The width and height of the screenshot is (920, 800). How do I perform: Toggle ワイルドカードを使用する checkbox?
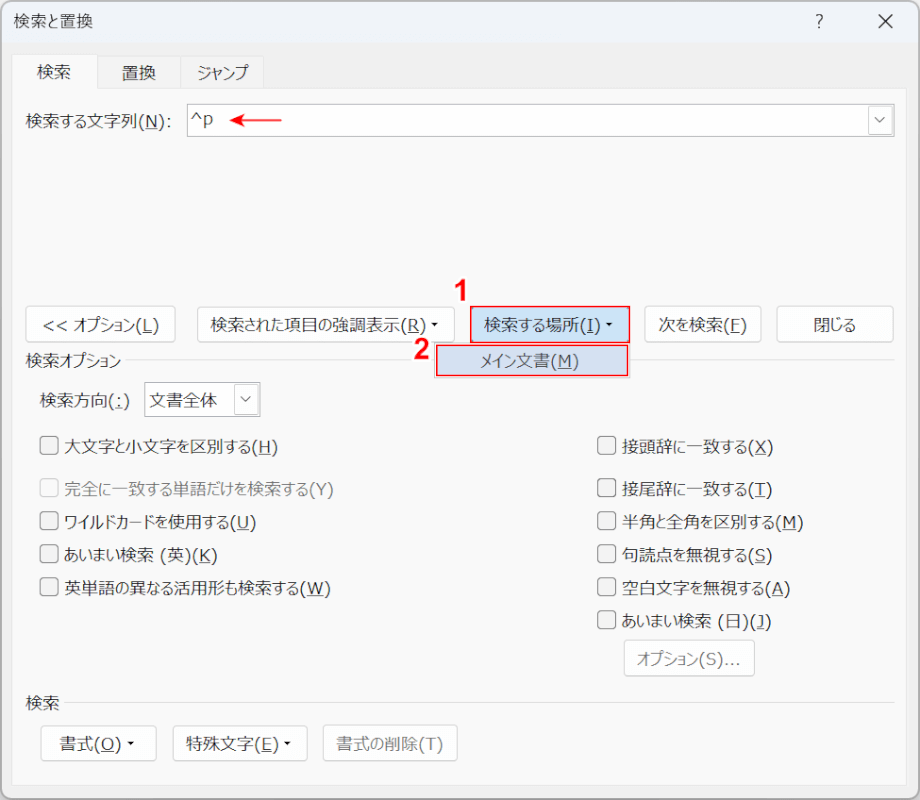click(x=50, y=522)
